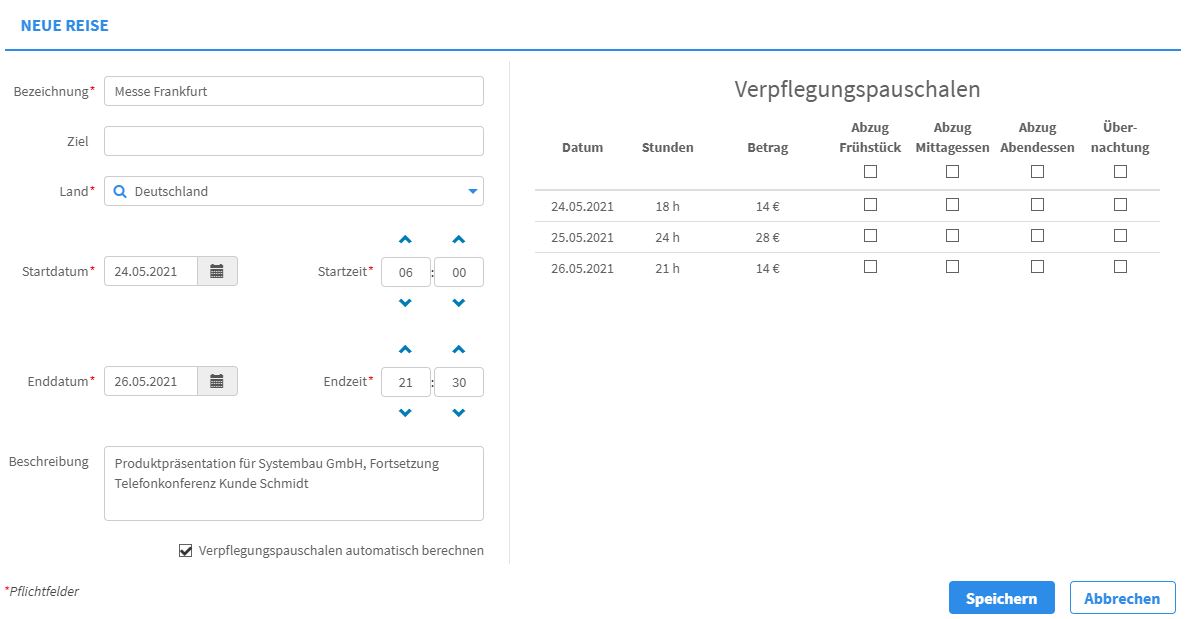Toggle Abzug Abendessen for 24.05.2021
This screenshot has height=619, width=1185.
tap(1037, 204)
